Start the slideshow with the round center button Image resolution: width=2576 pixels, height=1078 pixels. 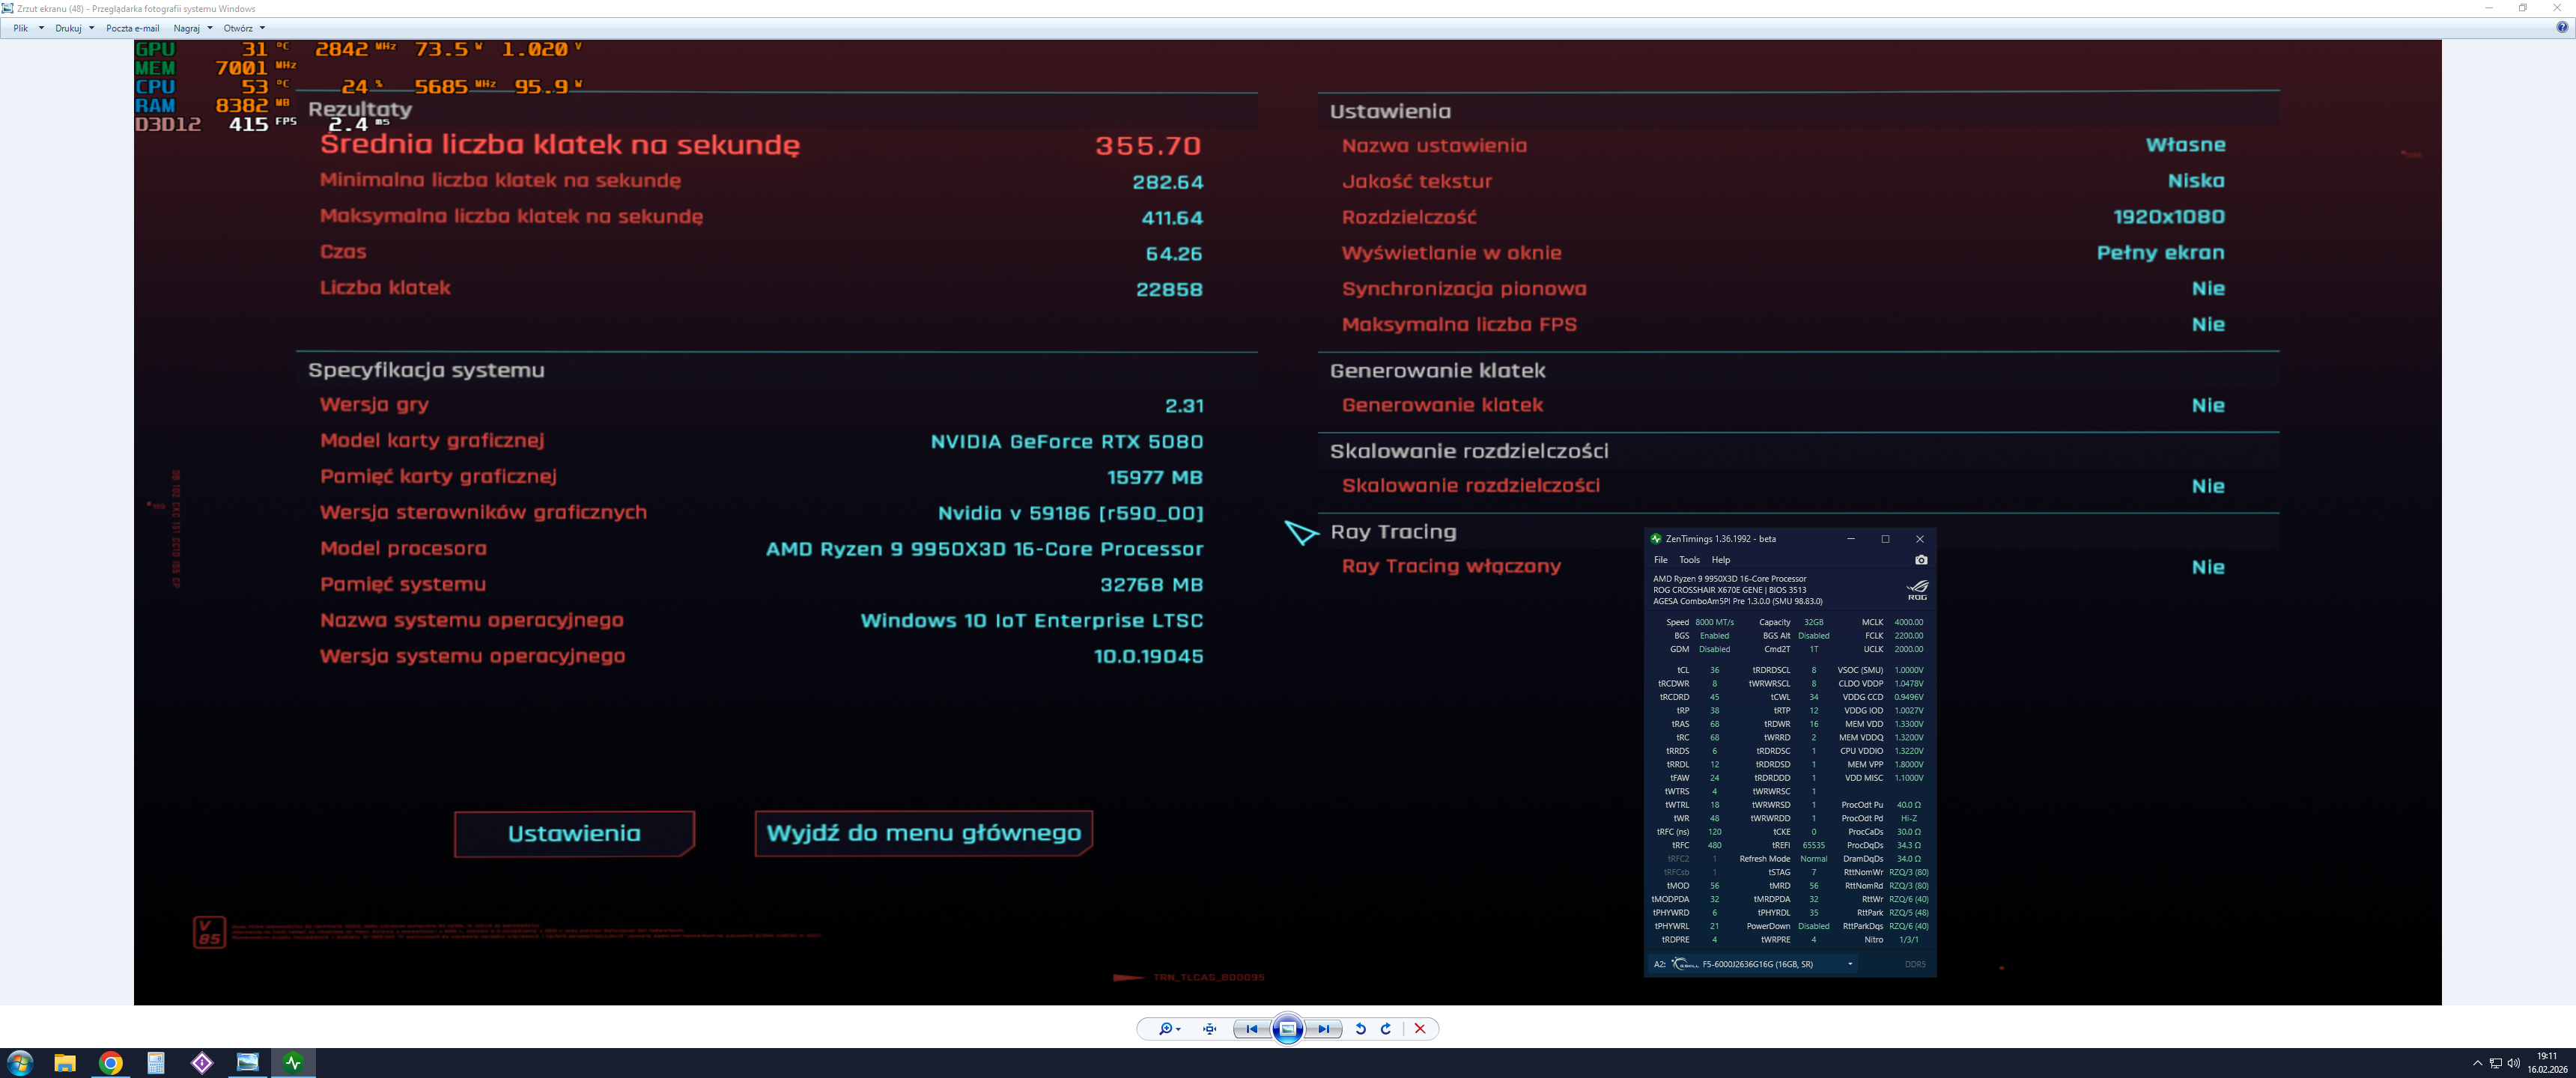tap(1288, 1029)
